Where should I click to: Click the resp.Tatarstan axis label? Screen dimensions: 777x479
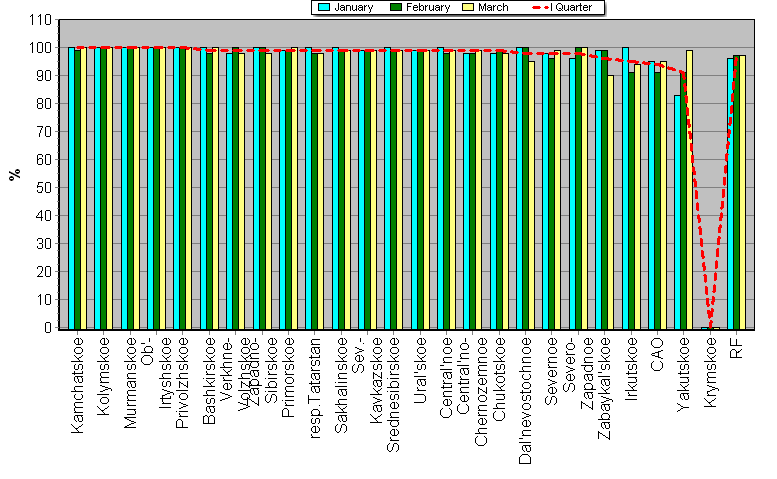(314, 388)
